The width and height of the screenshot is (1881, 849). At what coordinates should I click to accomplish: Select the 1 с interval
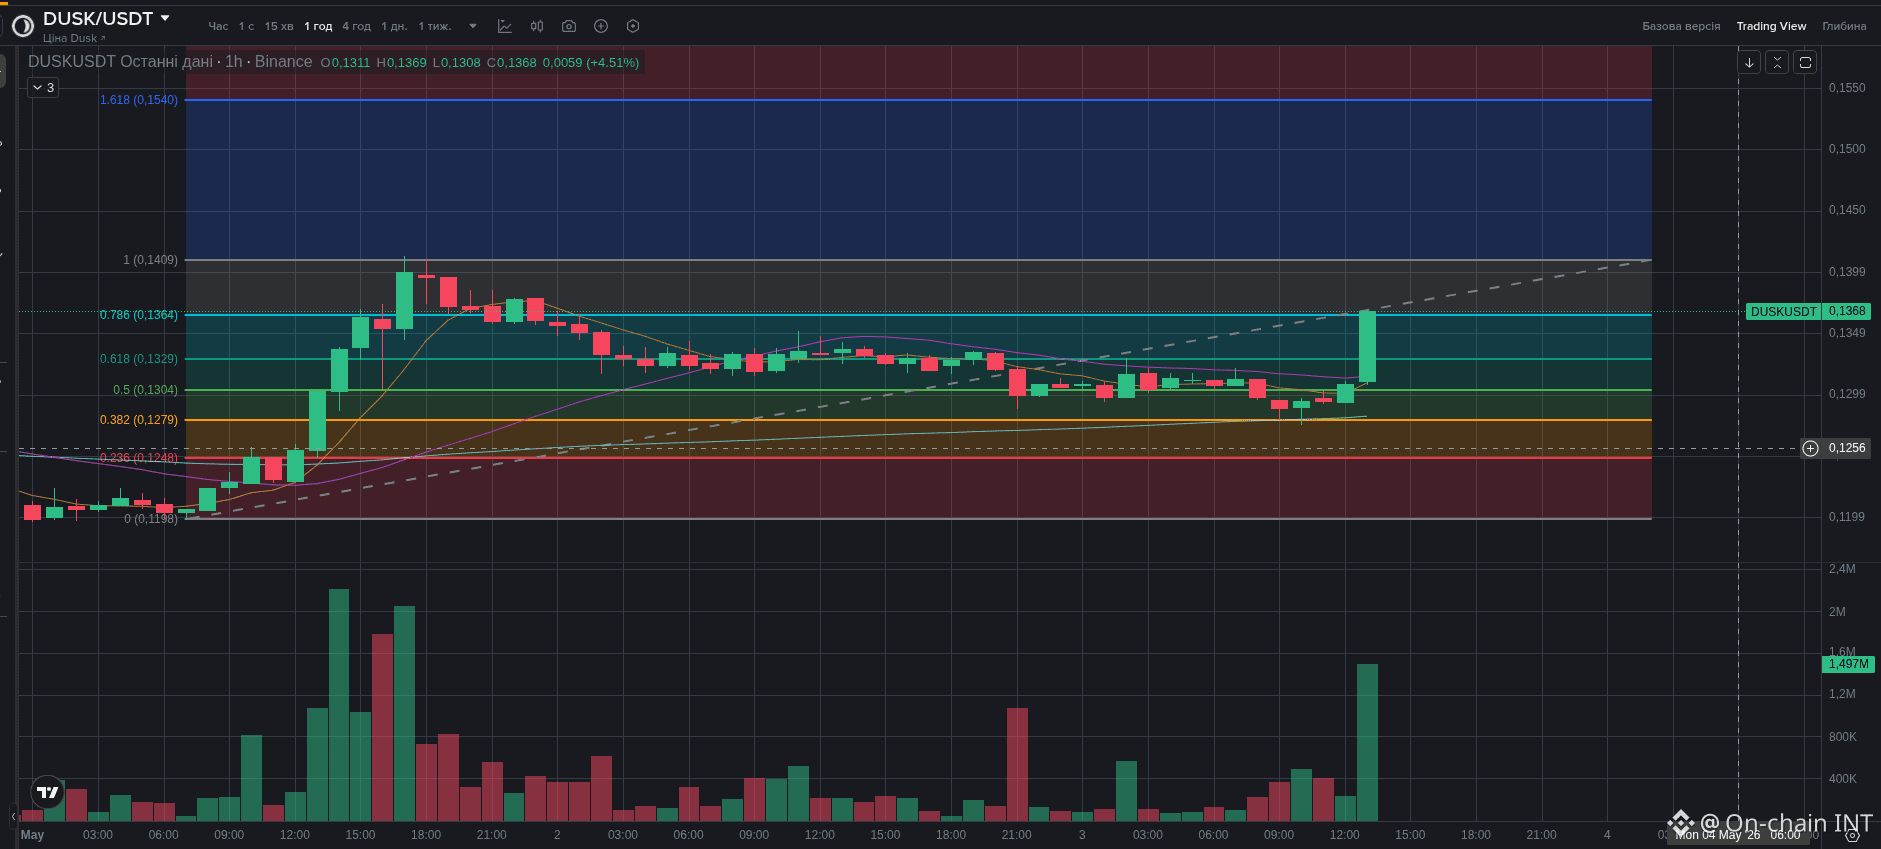click(246, 26)
